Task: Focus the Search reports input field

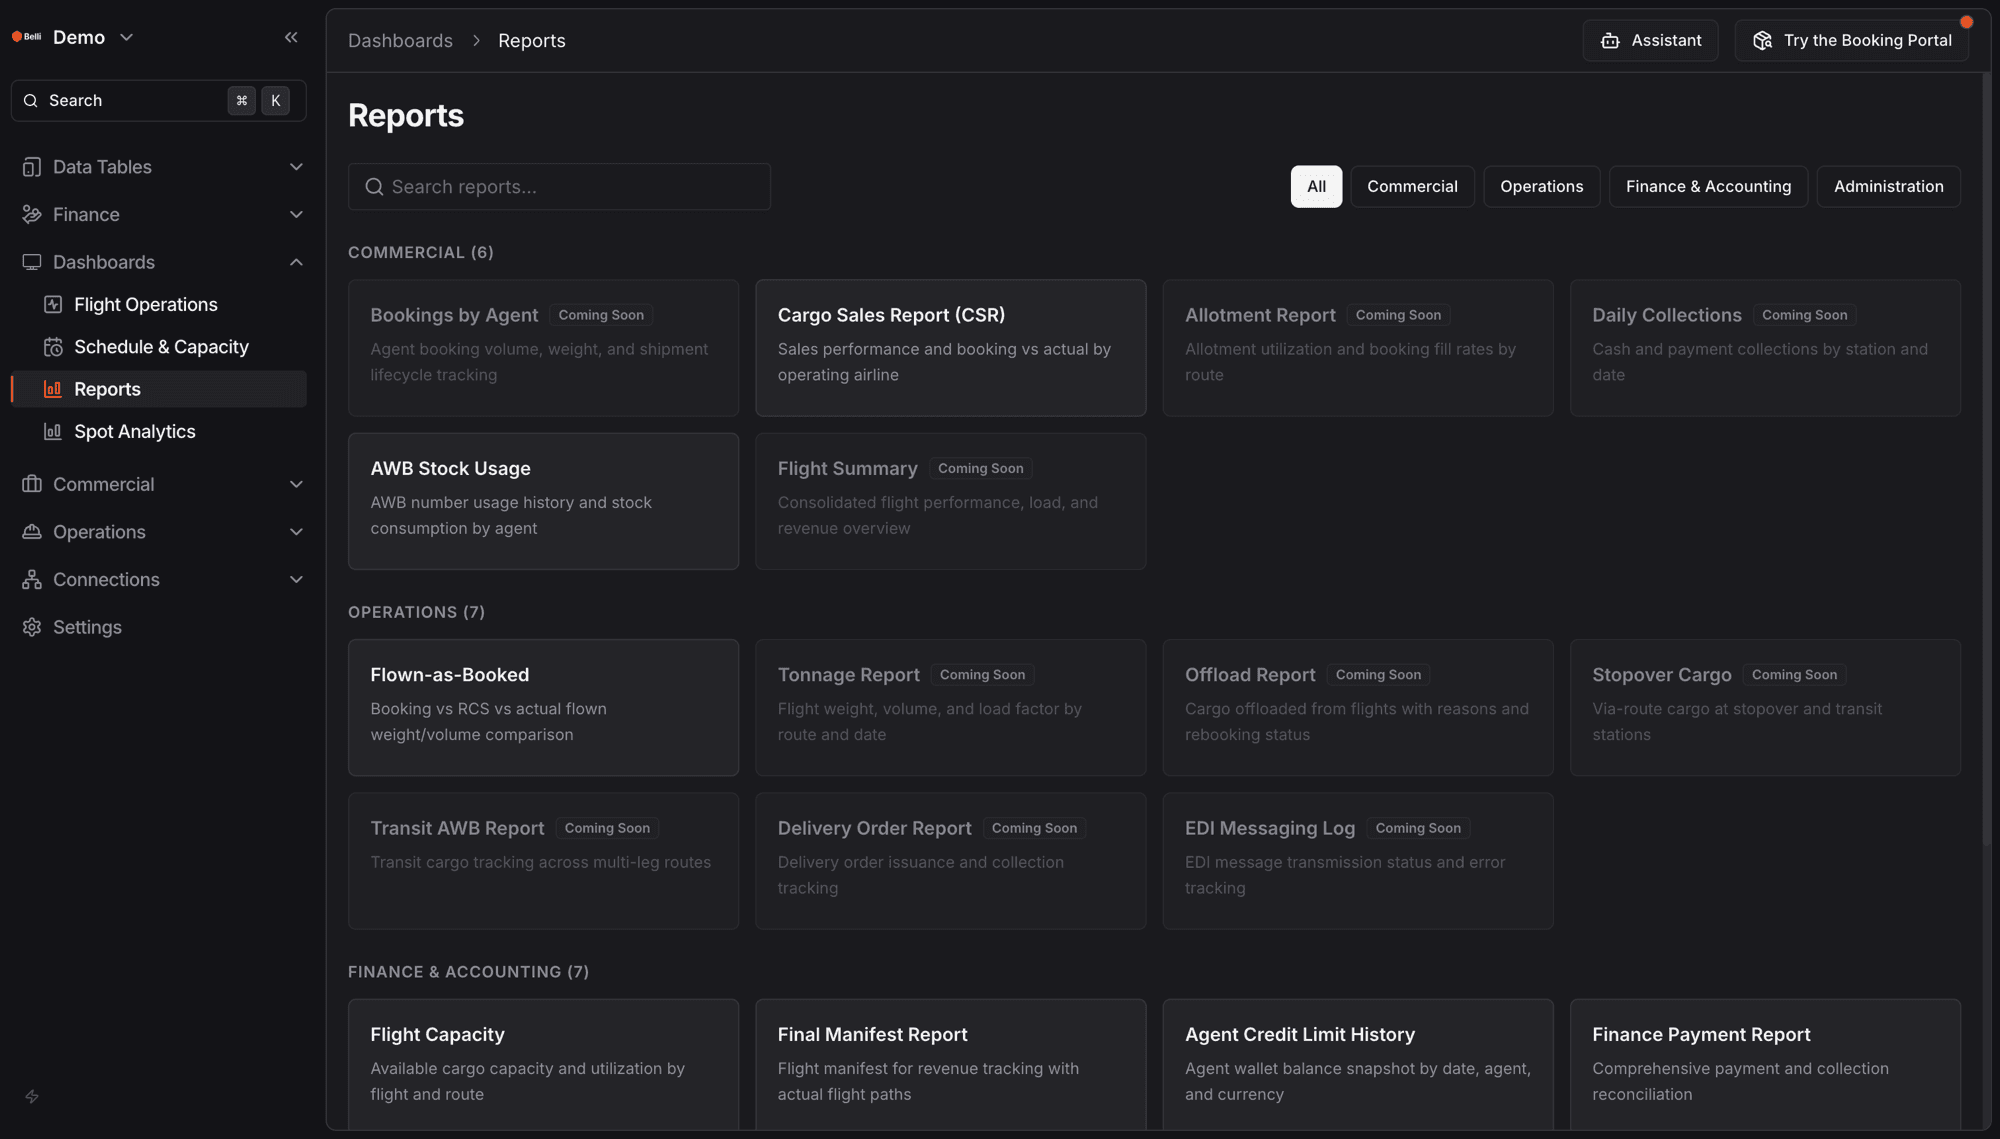Action: [x=559, y=187]
